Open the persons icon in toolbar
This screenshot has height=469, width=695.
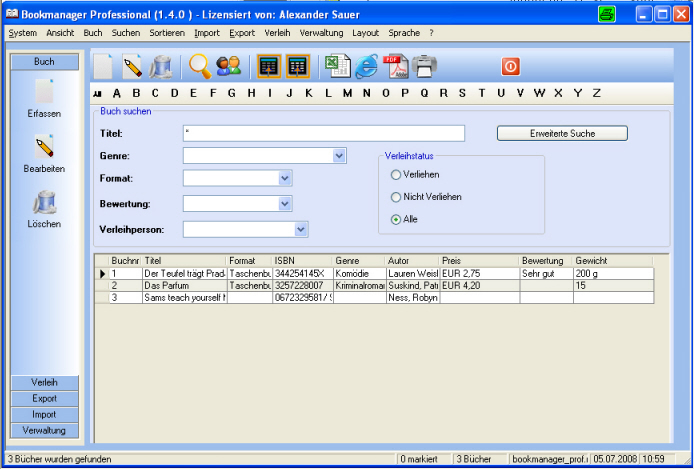point(228,67)
